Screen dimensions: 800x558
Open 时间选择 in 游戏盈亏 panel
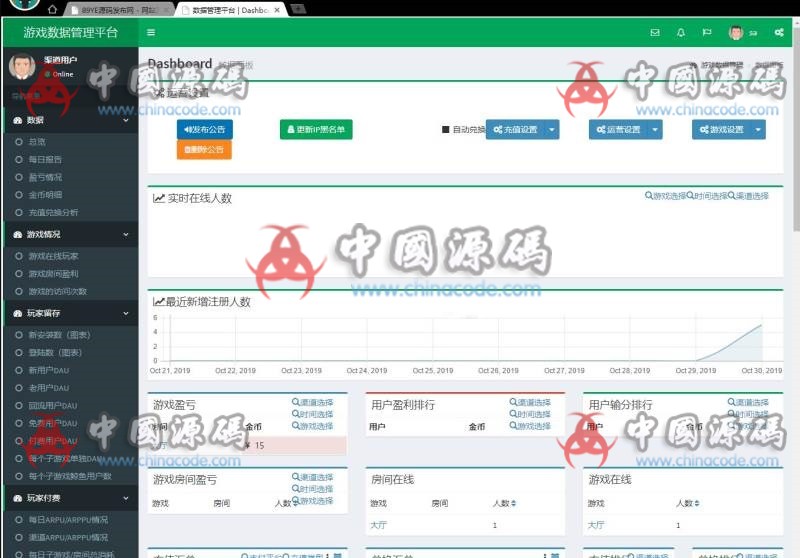click(313, 414)
